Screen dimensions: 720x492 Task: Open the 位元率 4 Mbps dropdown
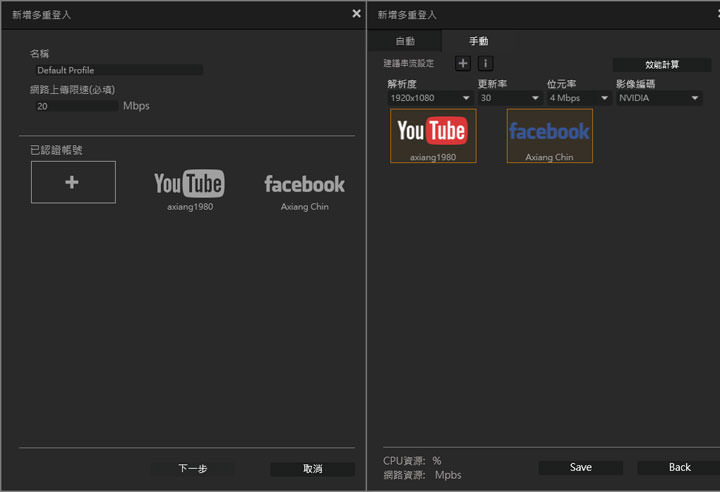point(578,98)
